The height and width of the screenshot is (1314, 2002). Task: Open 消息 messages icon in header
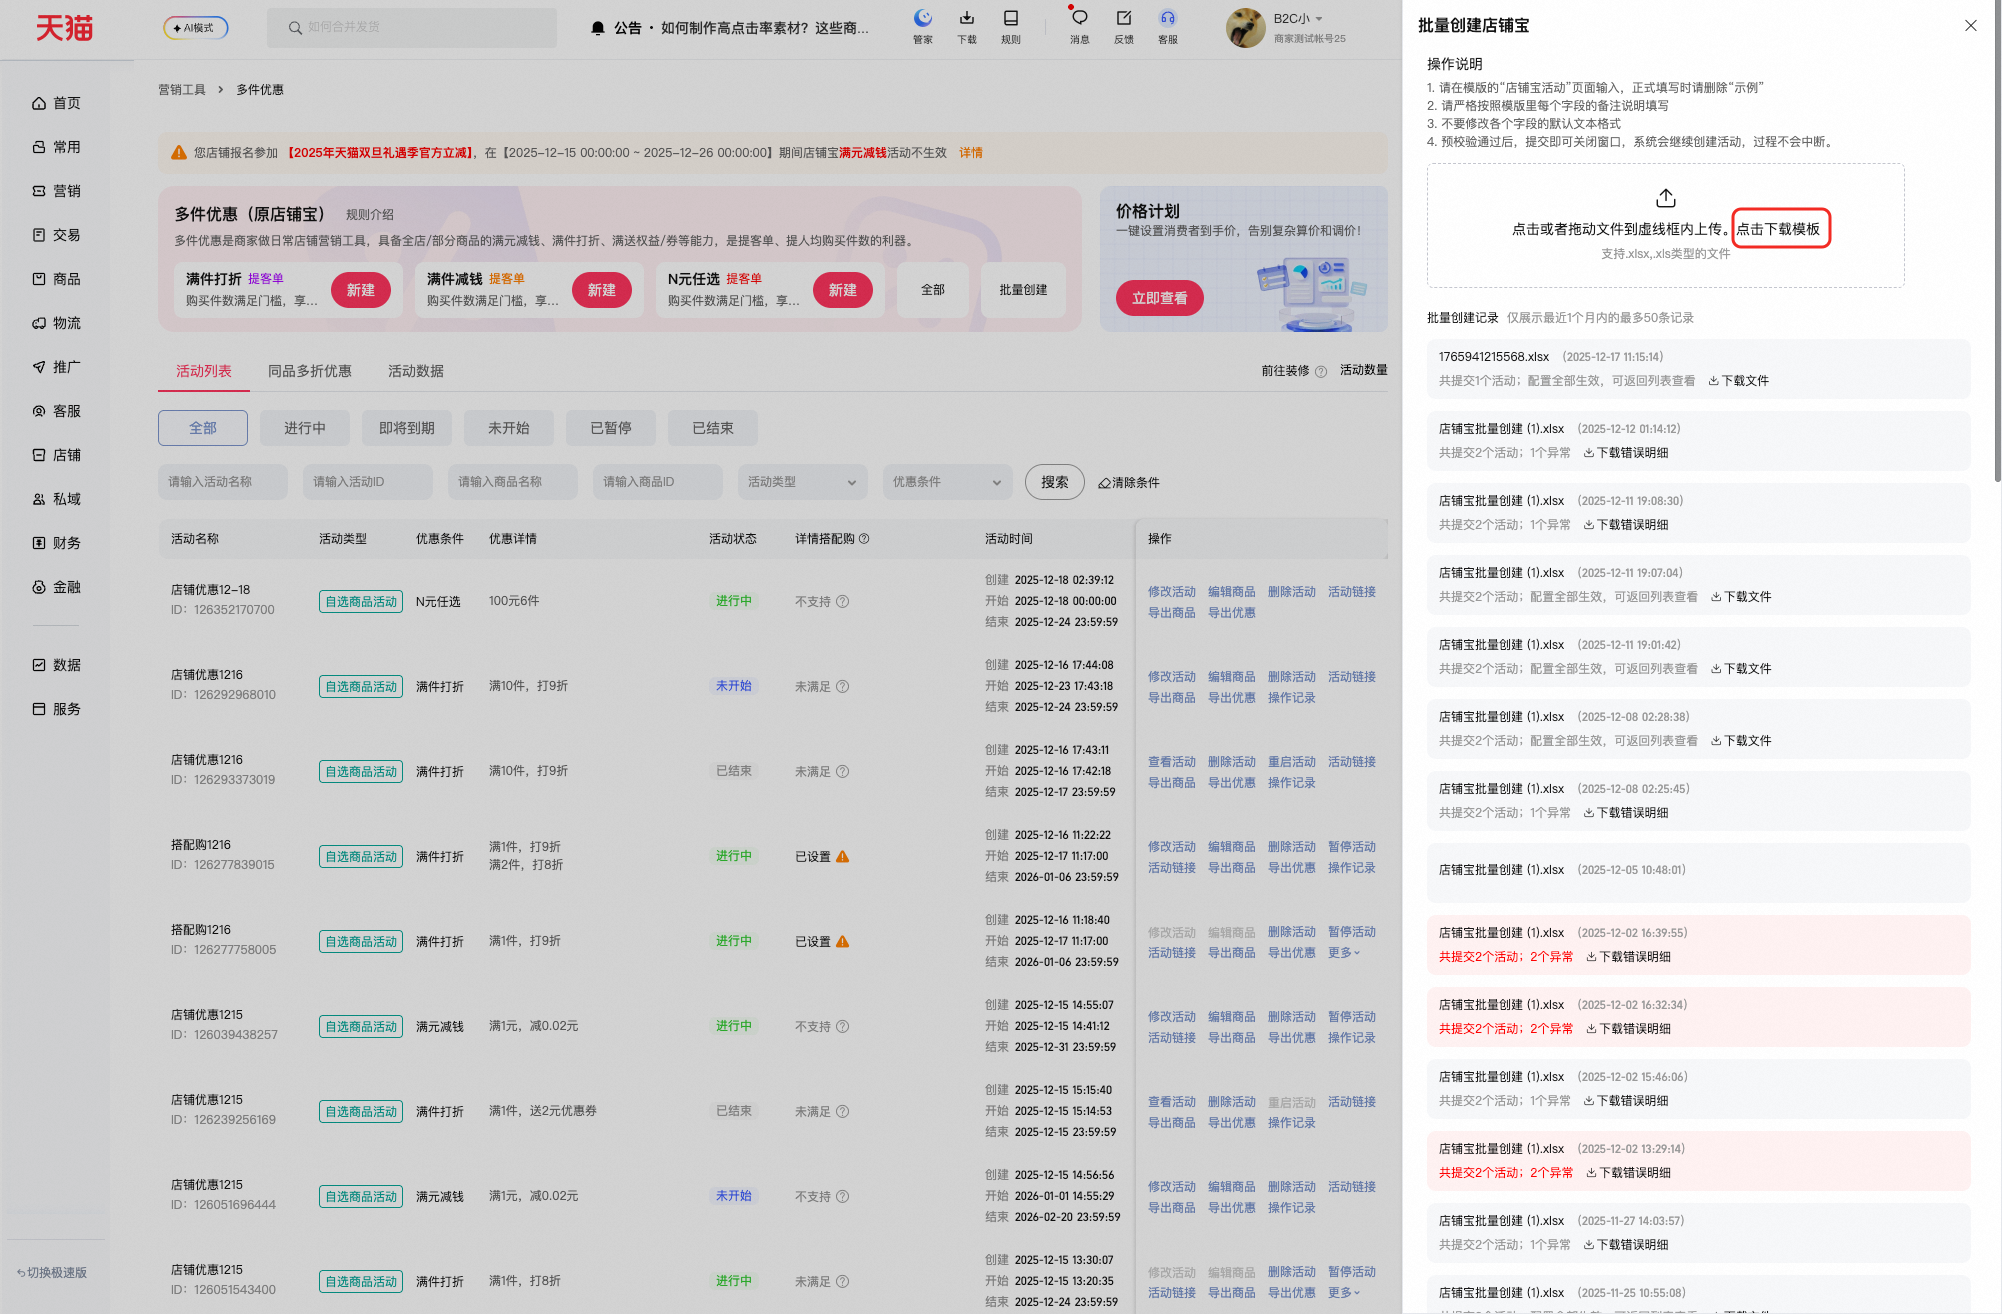[x=1079, y=18]
